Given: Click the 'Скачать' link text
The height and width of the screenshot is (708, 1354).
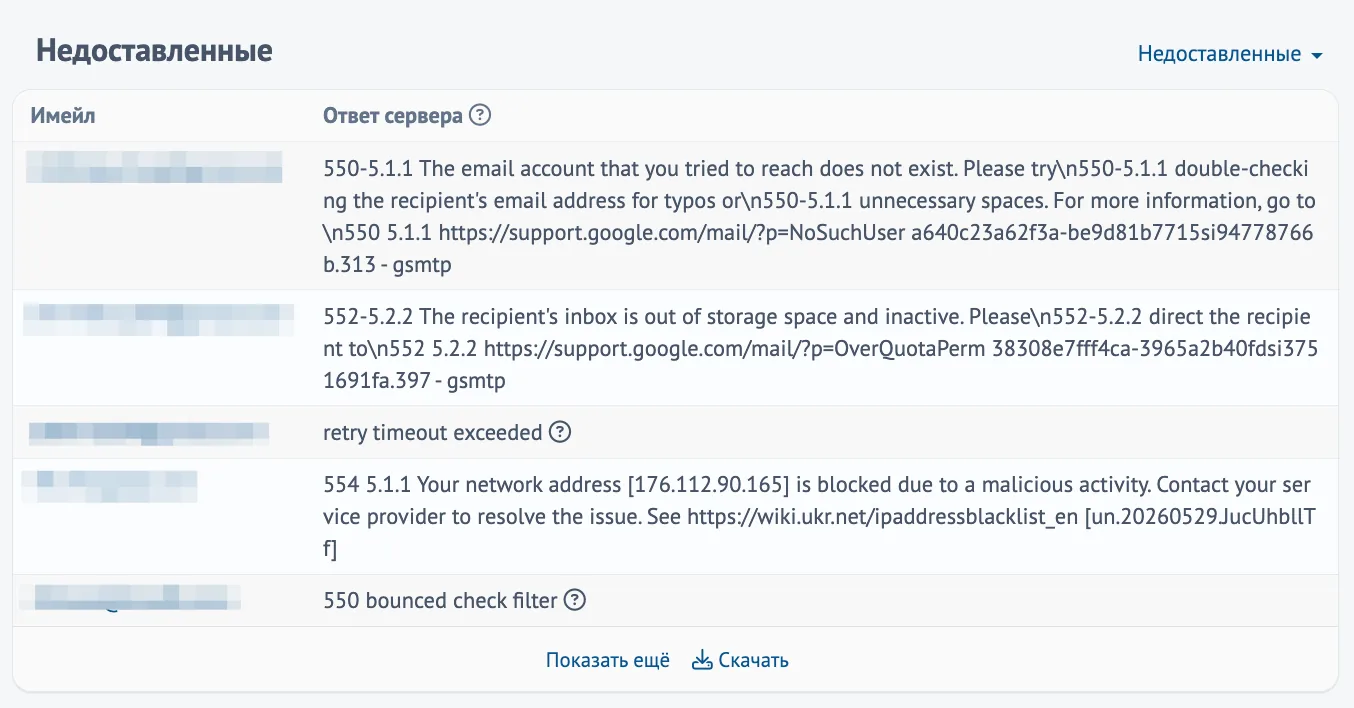Looking at the screenshot, I should click(754, 660).
